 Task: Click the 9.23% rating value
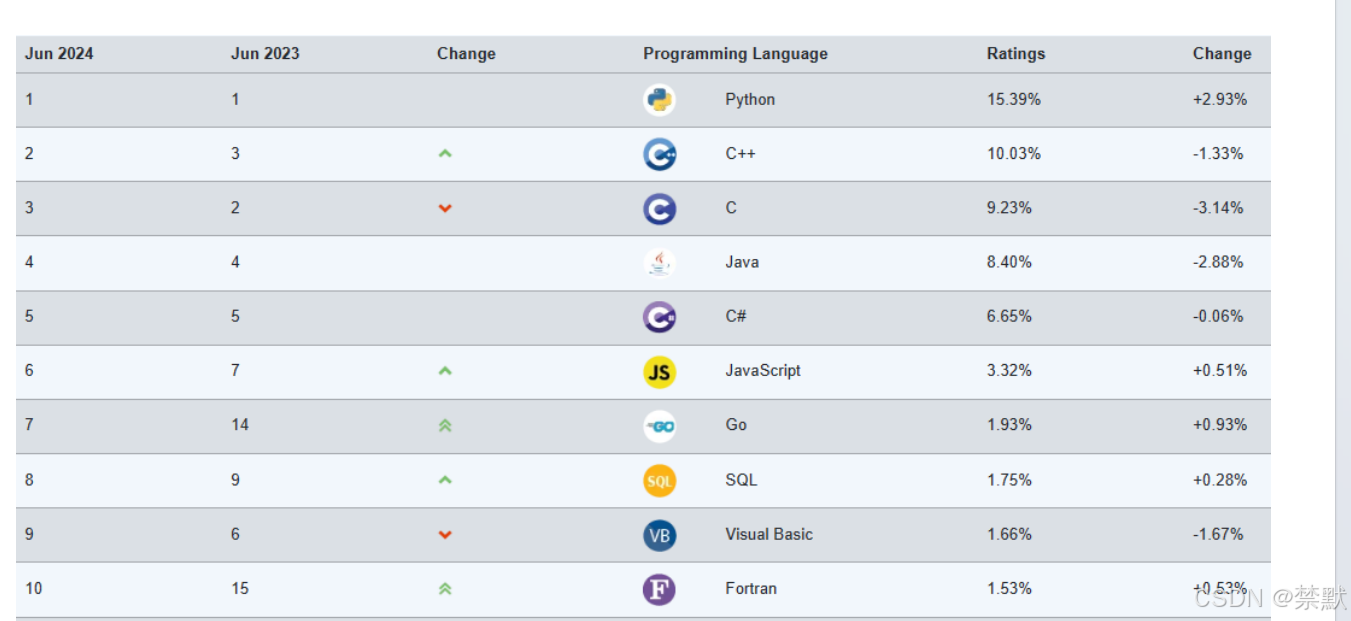1009,208
